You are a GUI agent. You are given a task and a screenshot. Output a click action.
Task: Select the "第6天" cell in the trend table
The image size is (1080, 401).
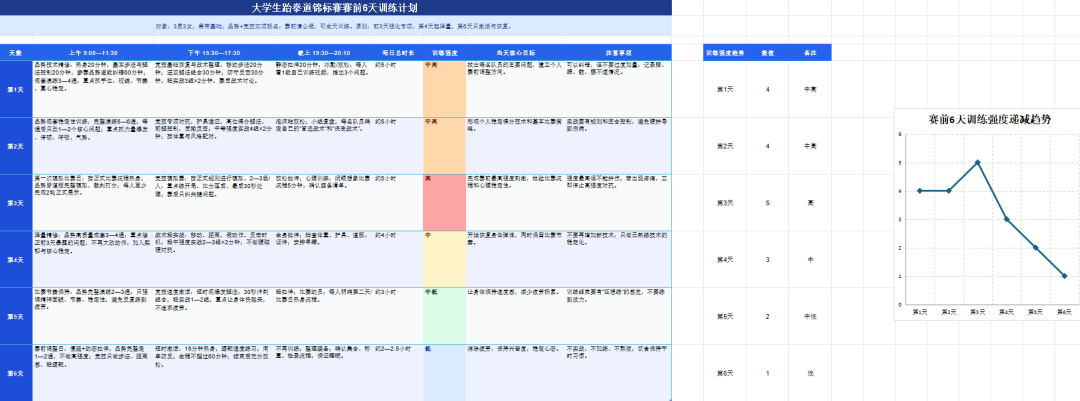pos(725,373)
